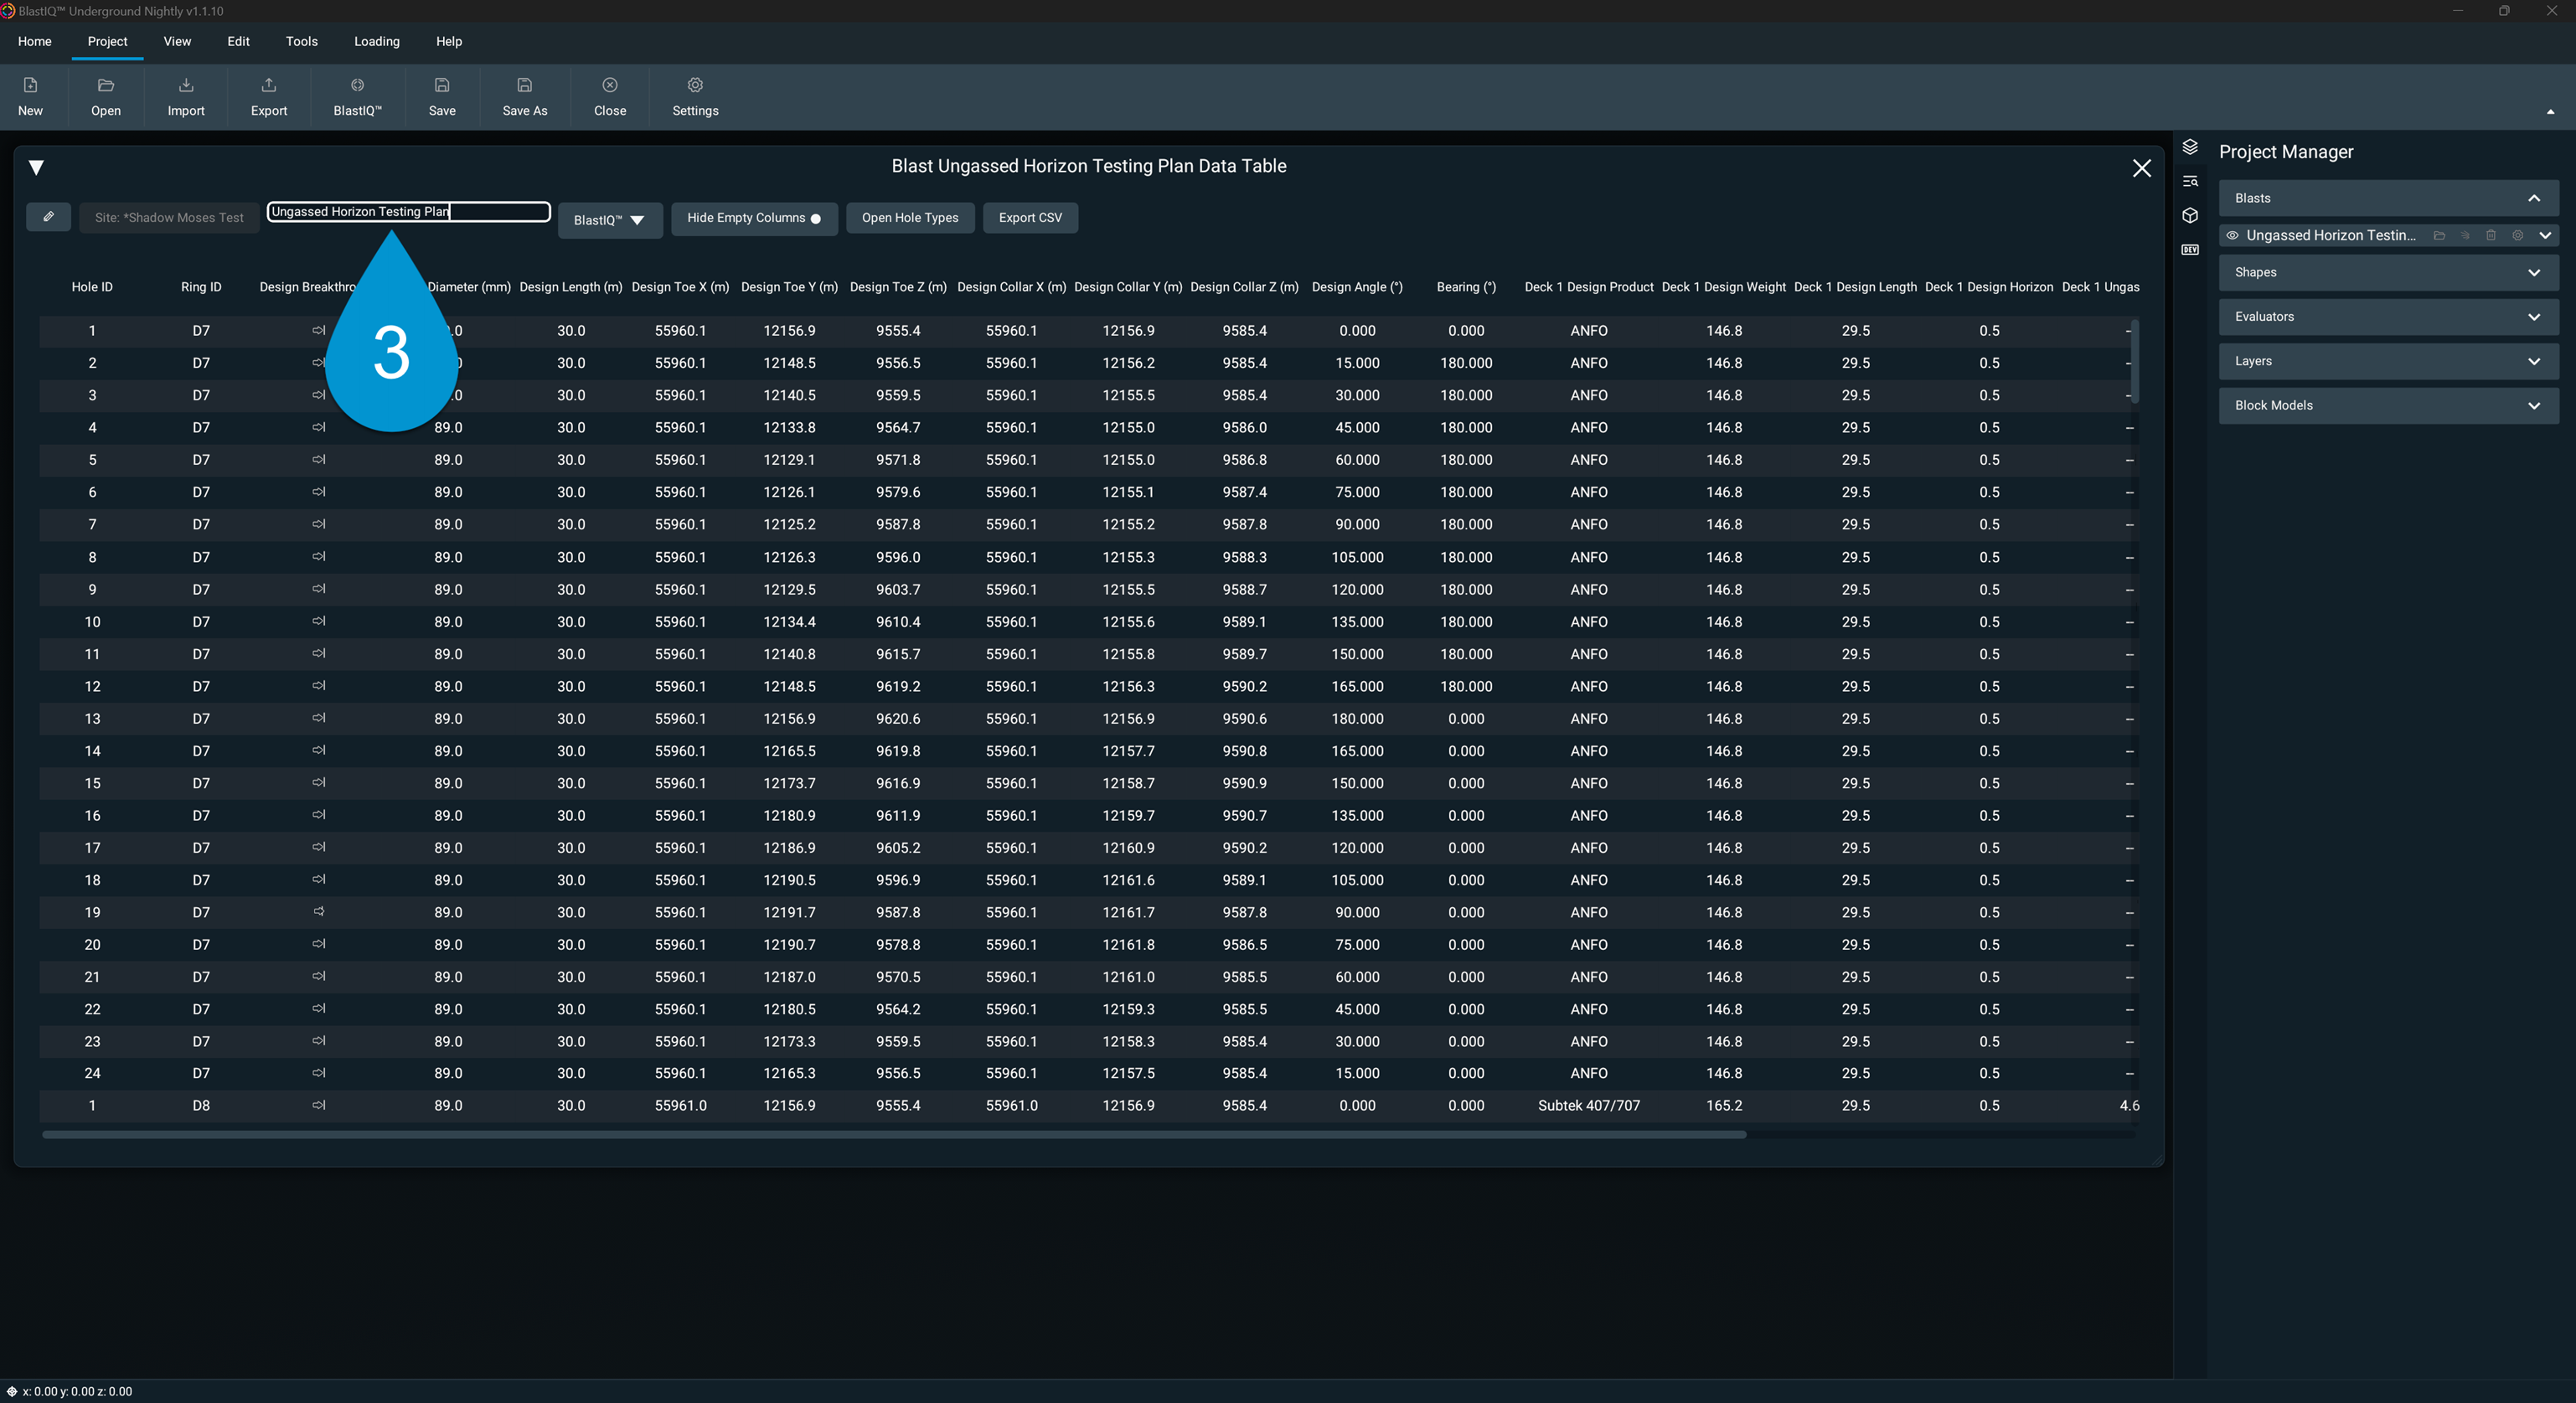The width and height of the screenshot is (2576, 1403).
Task: Click the breakthrough icon in hole 19 row
Action: pos(319,912)
